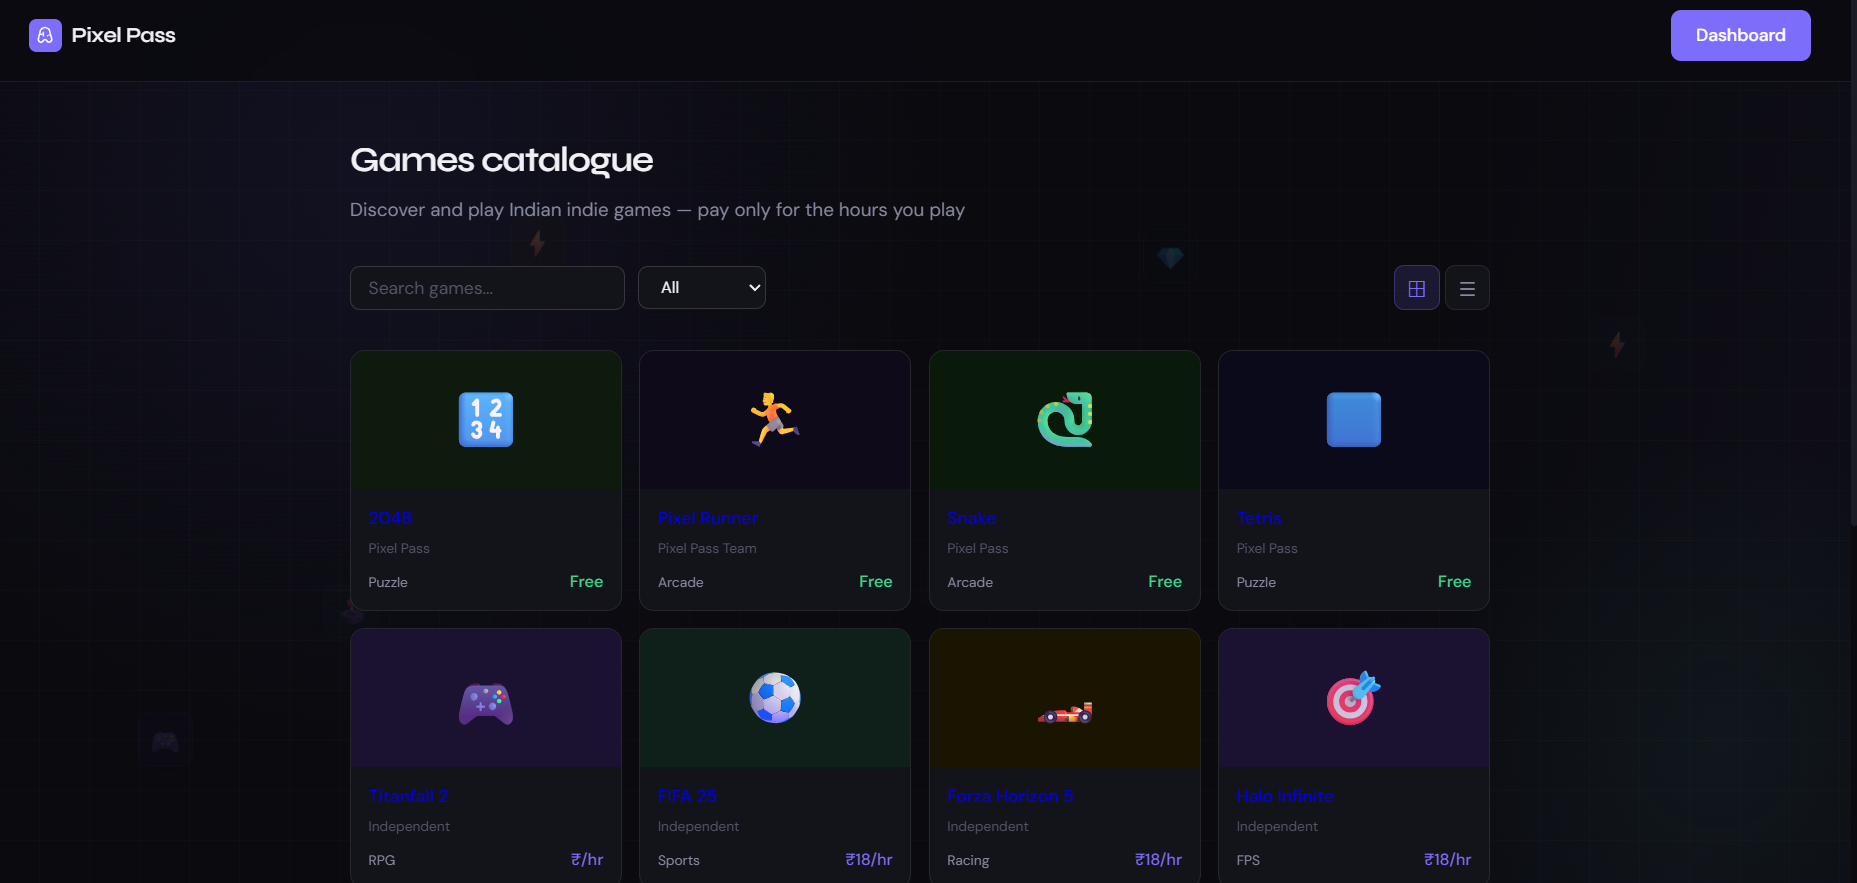Image resolution: width=1857 pixels, height=883 pixels.
Task: Click the Snake game snake icon
Action: [x=1065, y=419]
